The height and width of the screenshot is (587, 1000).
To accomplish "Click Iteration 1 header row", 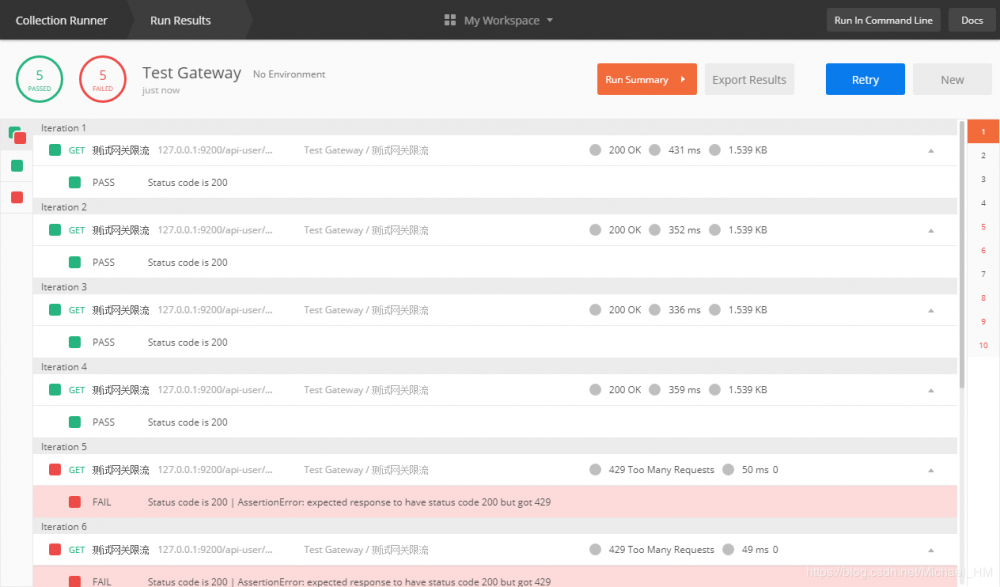I will 495,128.
